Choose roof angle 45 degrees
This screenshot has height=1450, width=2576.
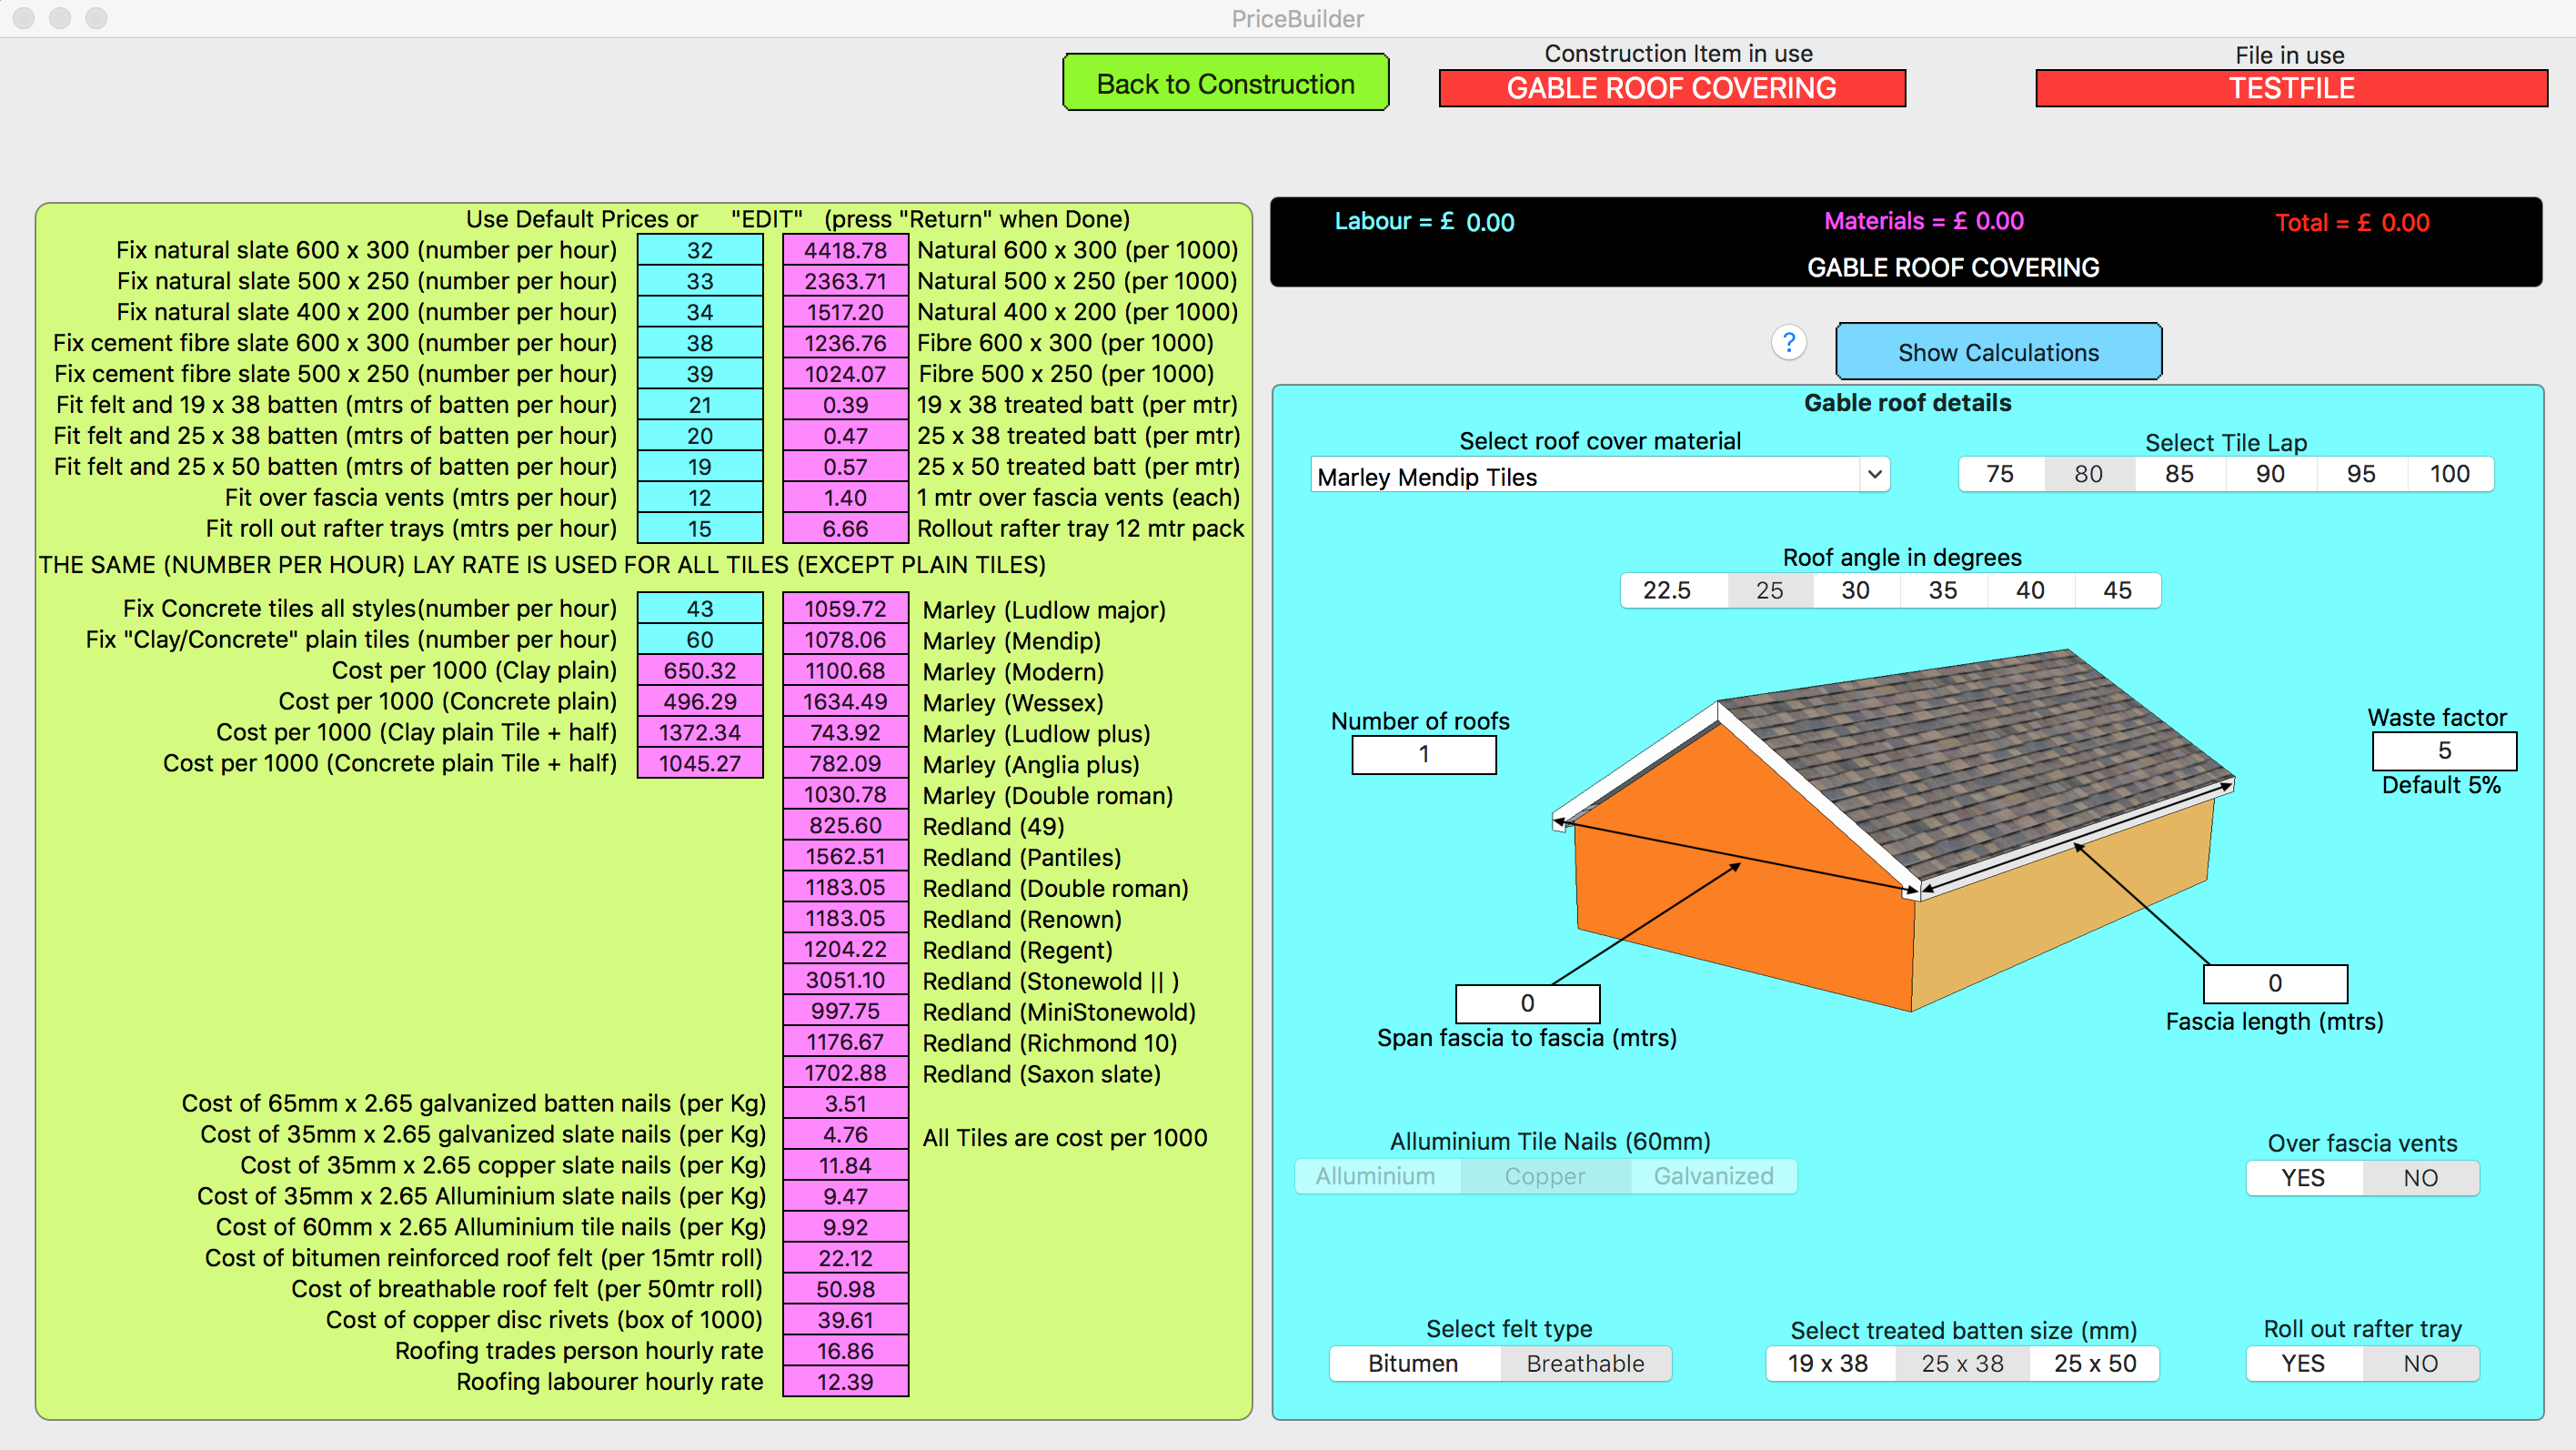click(2118, 590)
